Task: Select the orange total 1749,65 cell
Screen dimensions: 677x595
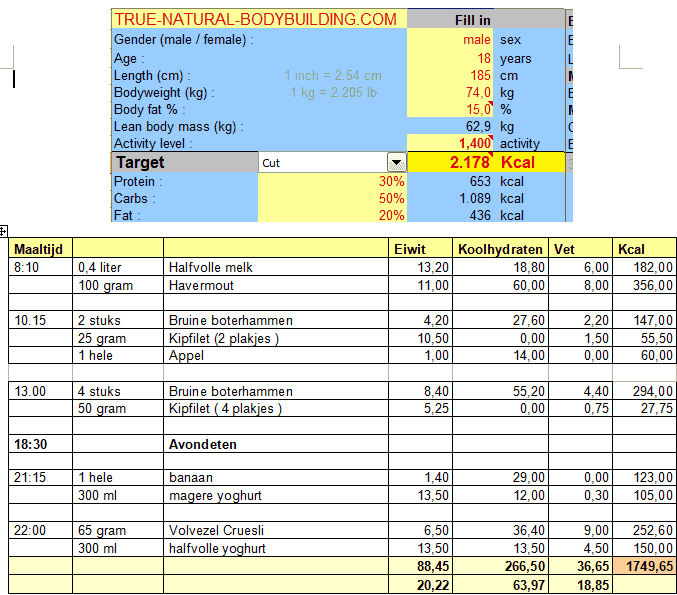Action: [645, 566]
